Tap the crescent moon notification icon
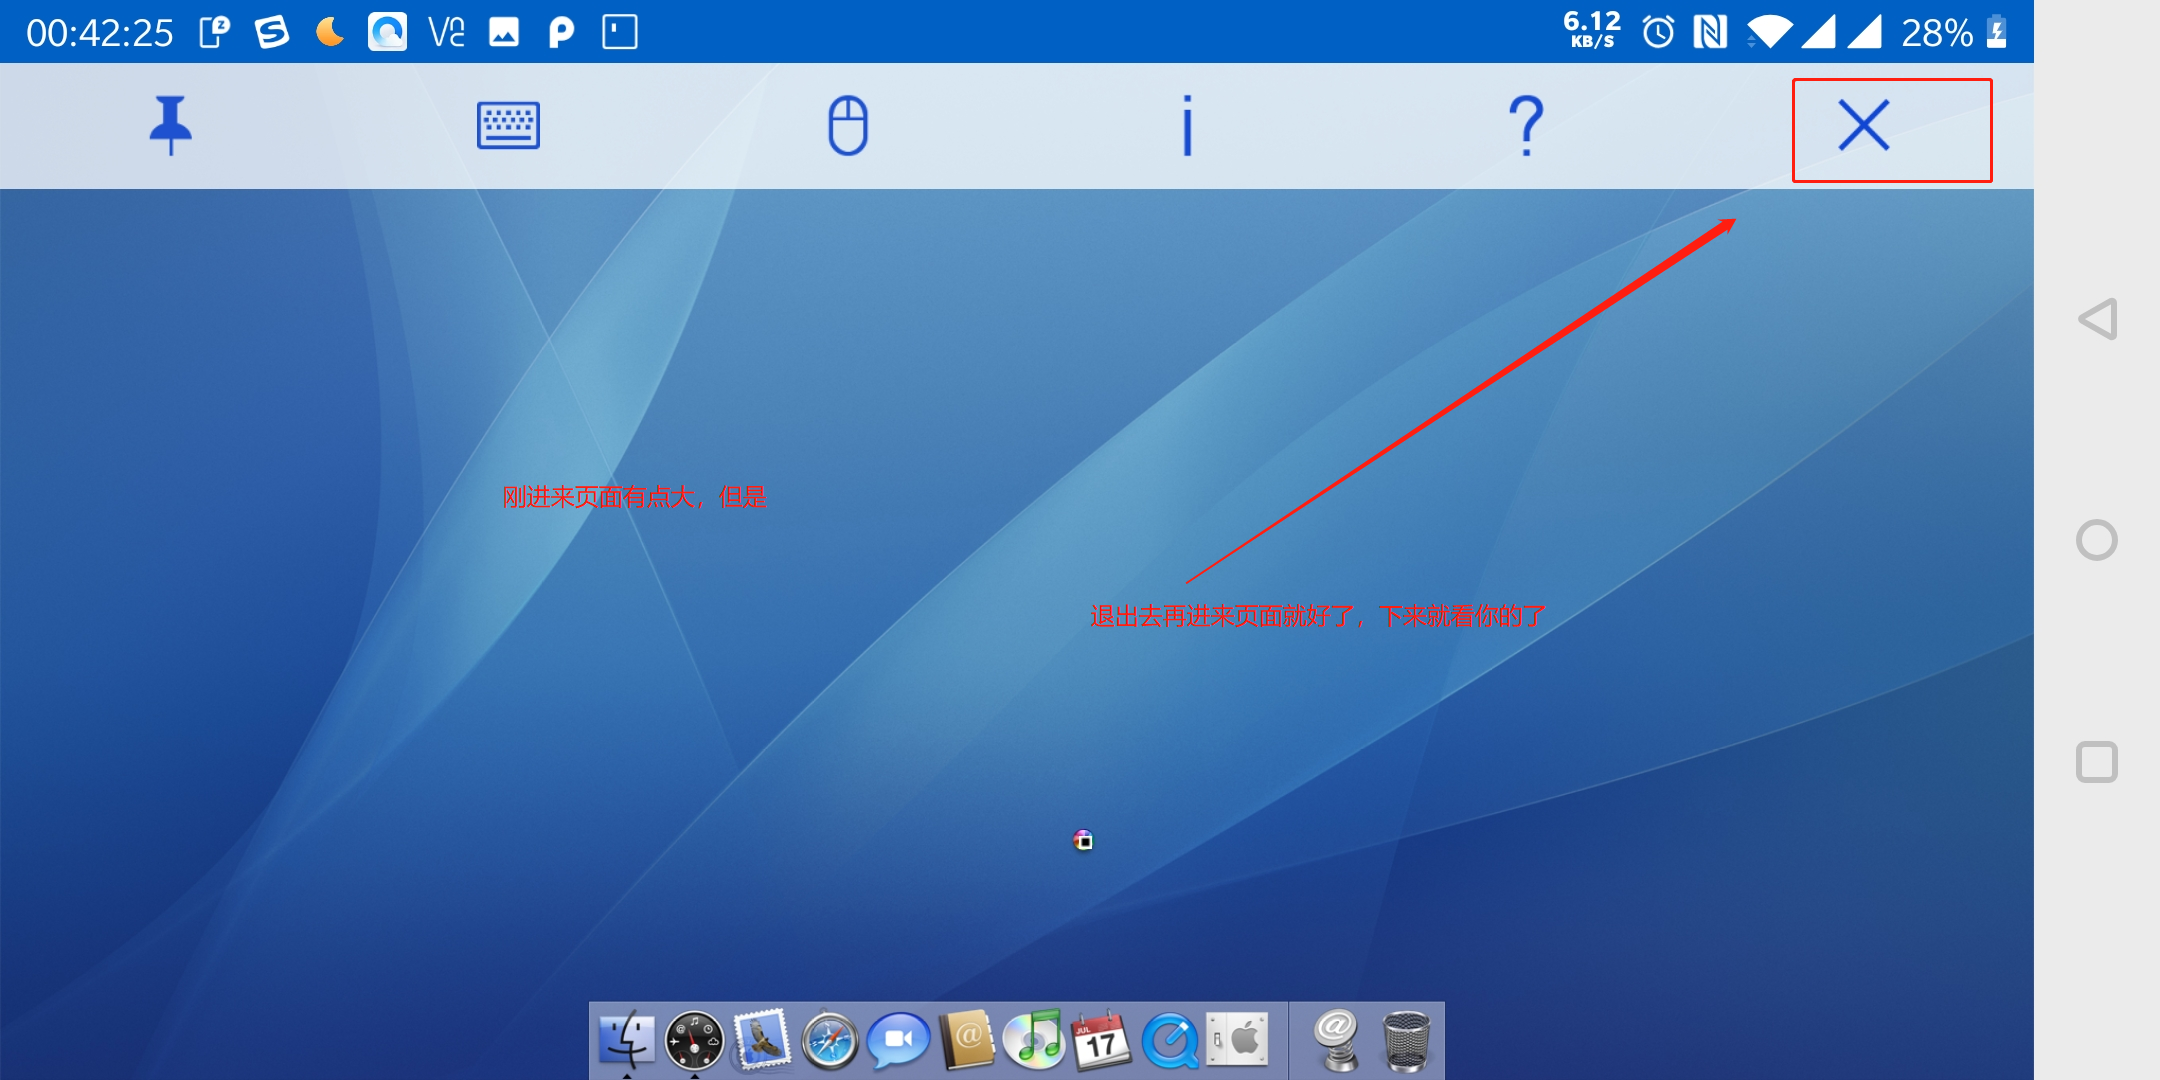The height and width of the screenshot is (1080, 2160). [x=329, y=32]
